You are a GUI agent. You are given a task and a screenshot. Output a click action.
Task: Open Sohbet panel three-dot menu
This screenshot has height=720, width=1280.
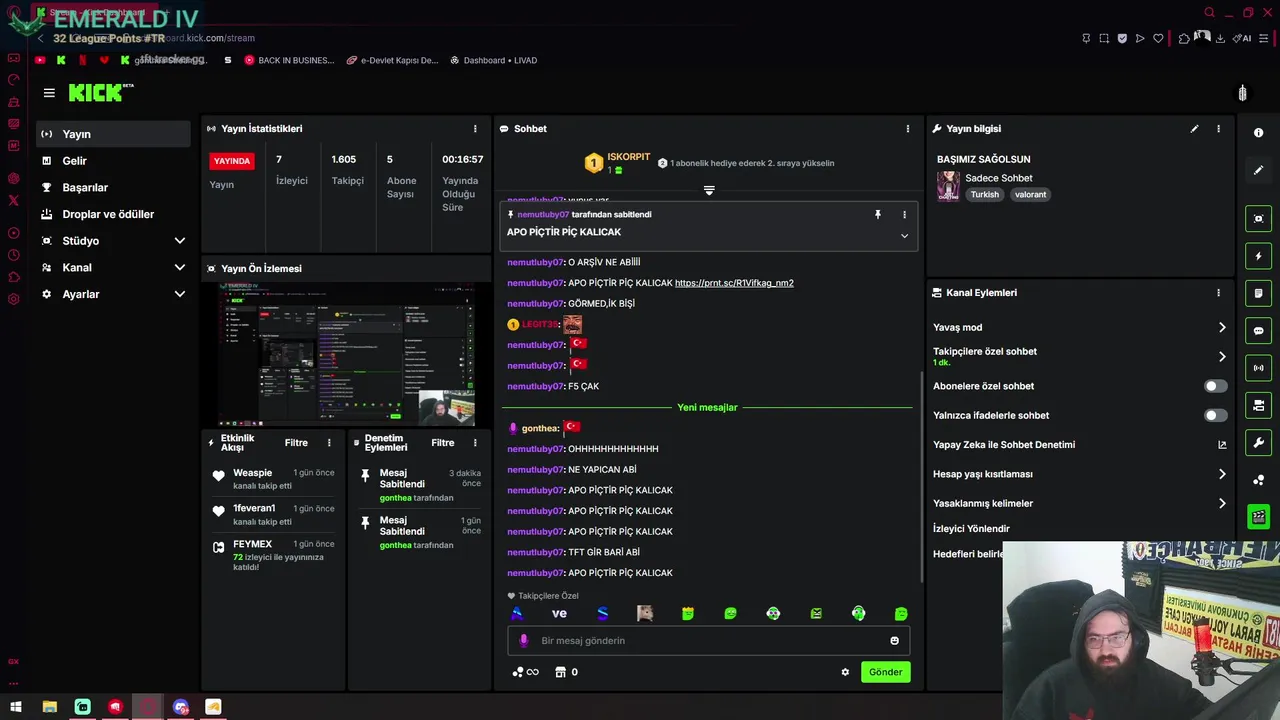[x=908, y=129]
